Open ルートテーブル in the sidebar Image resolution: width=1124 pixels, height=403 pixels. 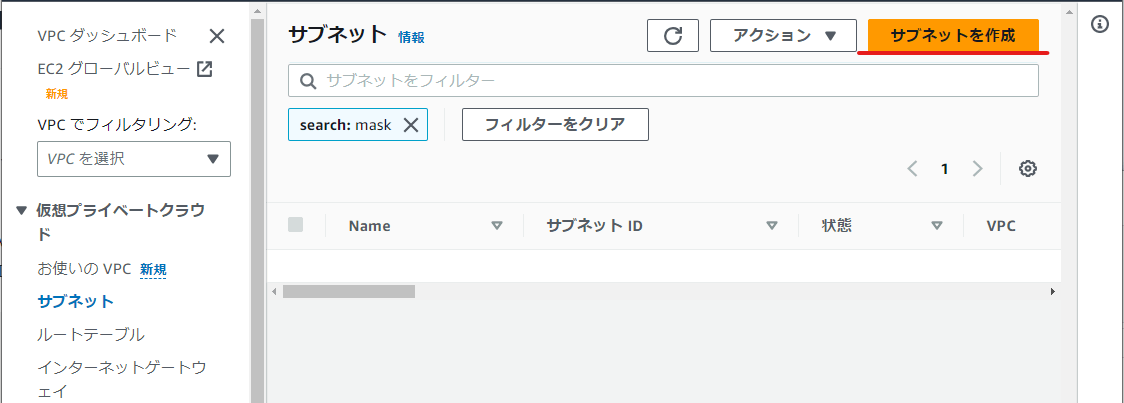point(91,334)
